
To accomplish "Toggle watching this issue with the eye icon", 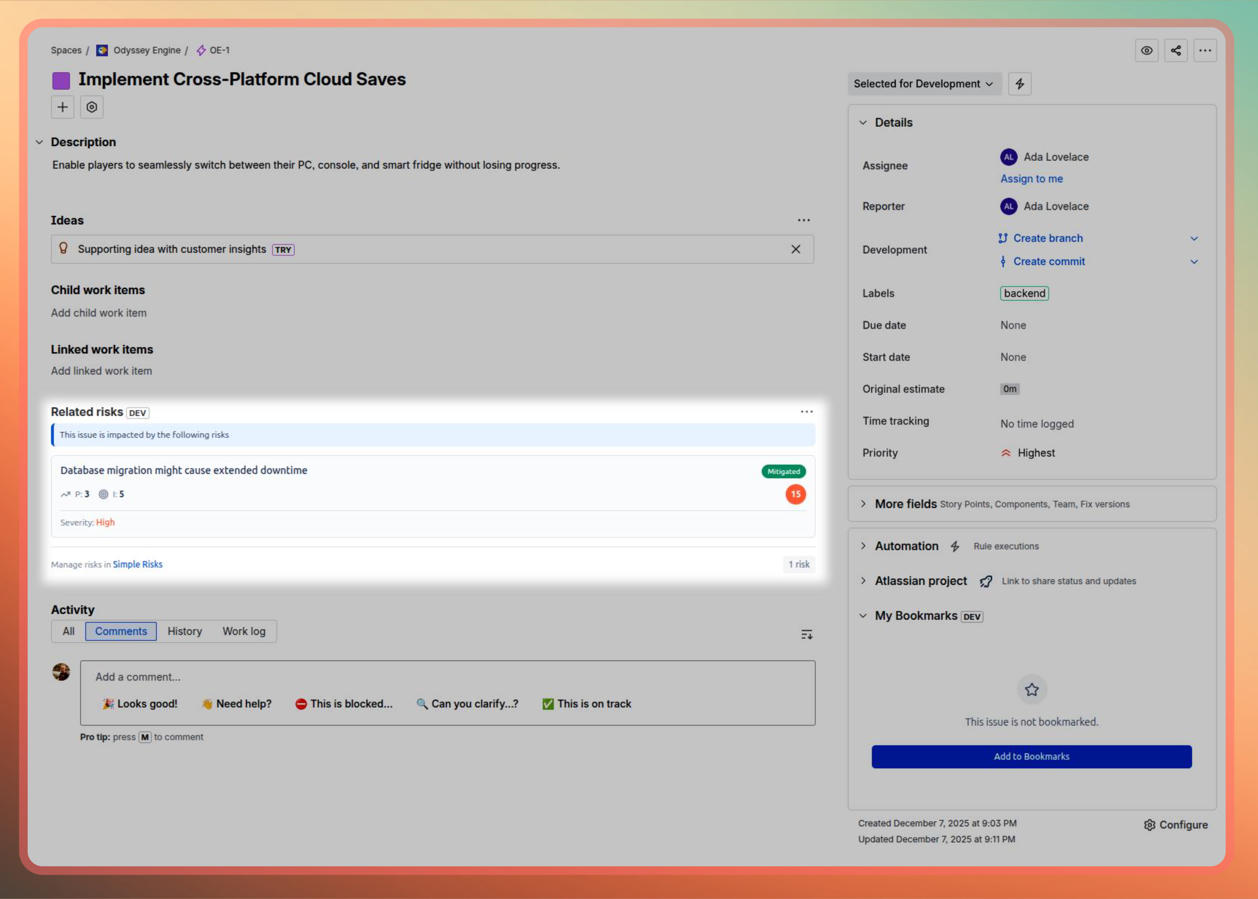I will coord(1146,50).
